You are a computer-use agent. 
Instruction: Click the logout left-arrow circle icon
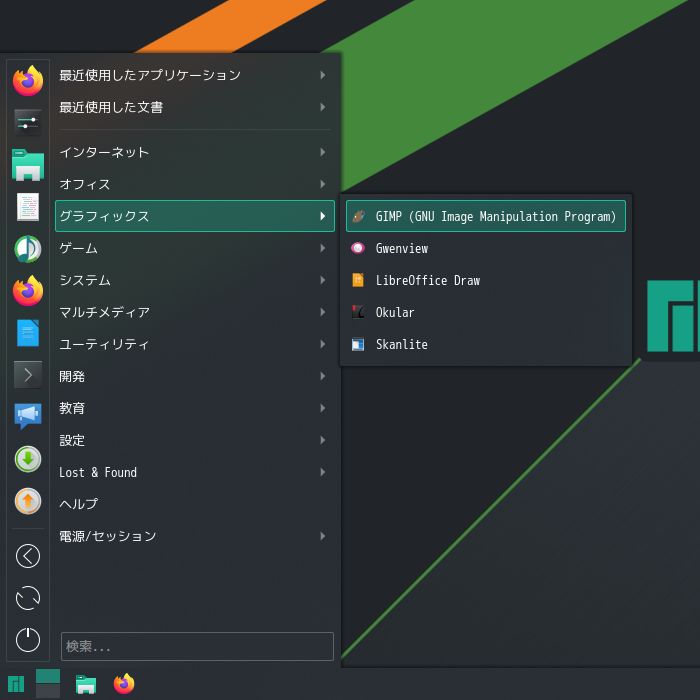coord(28,556)
